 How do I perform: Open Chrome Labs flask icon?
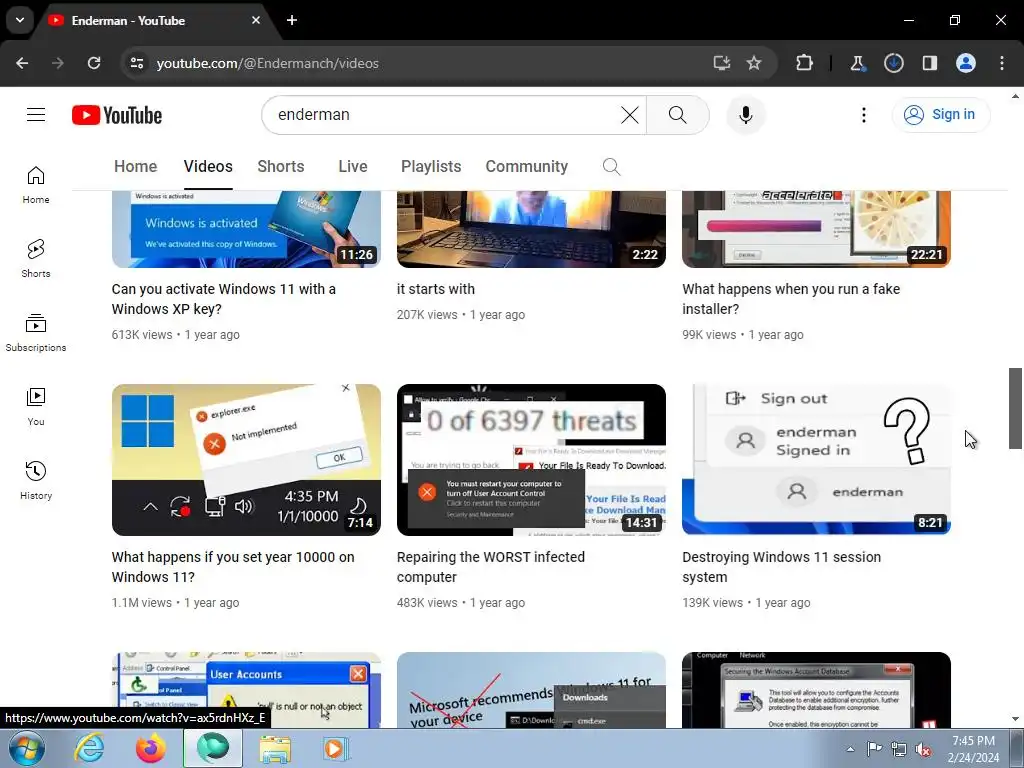click(x=857, y=63)
